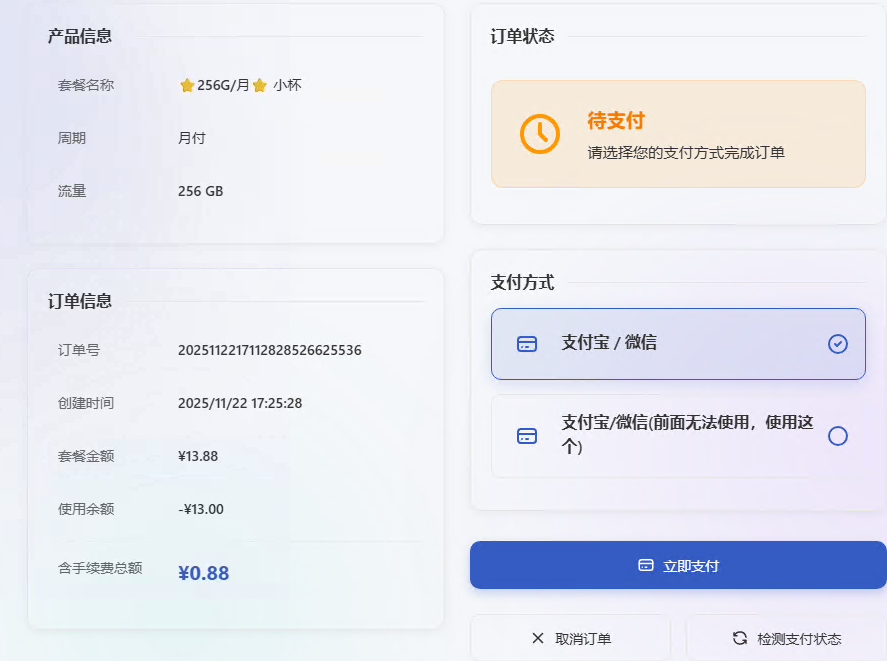Click the card icon inside 立即支付 button
Screen dimensions: 887x661
pyautogui.click(x=646, y=566)
